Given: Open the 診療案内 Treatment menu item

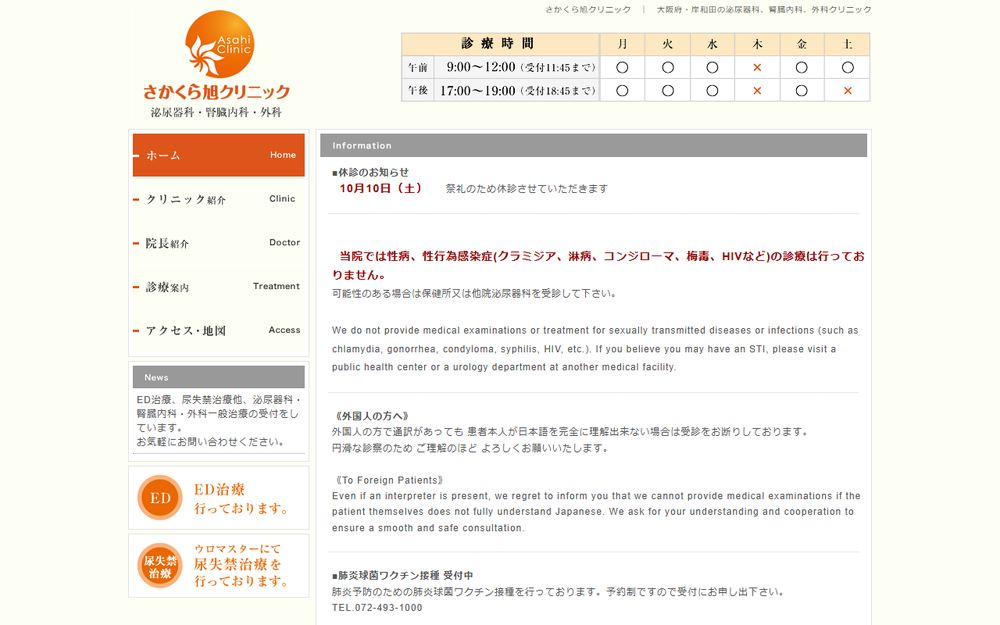Looking at the screenshot, I should point(219,286).
